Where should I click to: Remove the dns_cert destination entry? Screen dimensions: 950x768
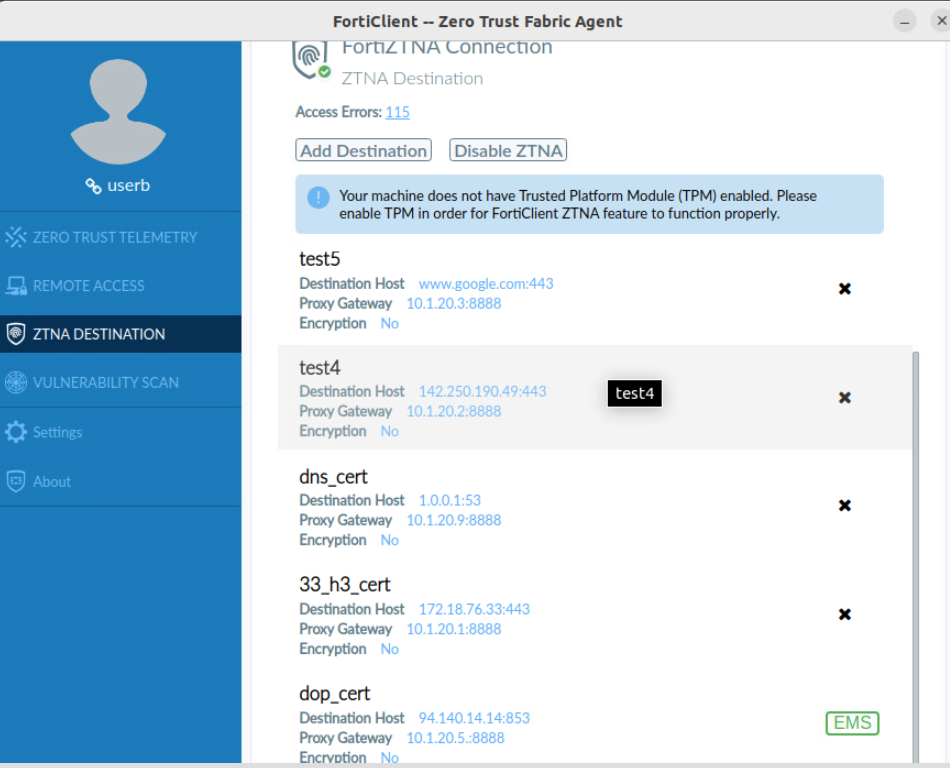tap(844, 506)
